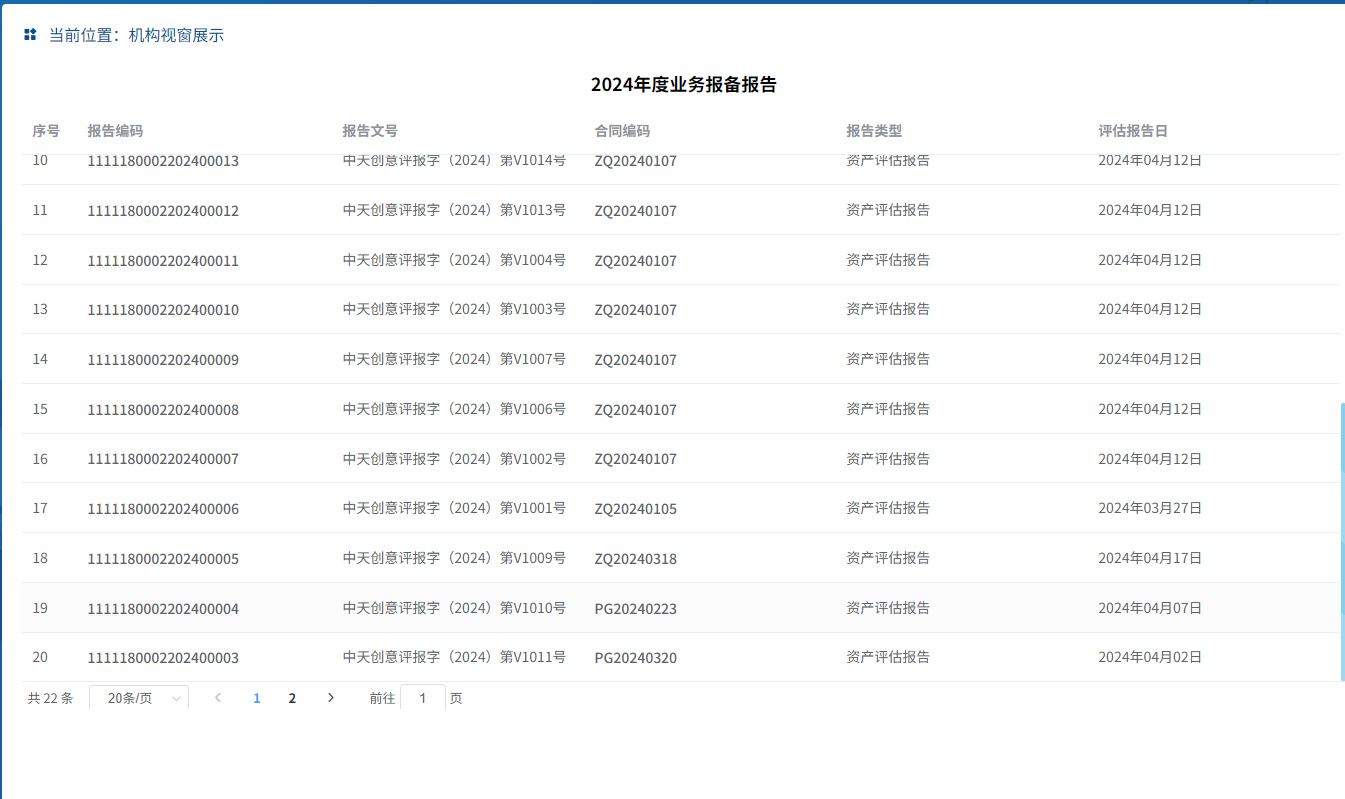This screenshot has height=799, width=1345.
Task: Click the go-to page number input
Action: pyautogui.click(x=423, y=698)
